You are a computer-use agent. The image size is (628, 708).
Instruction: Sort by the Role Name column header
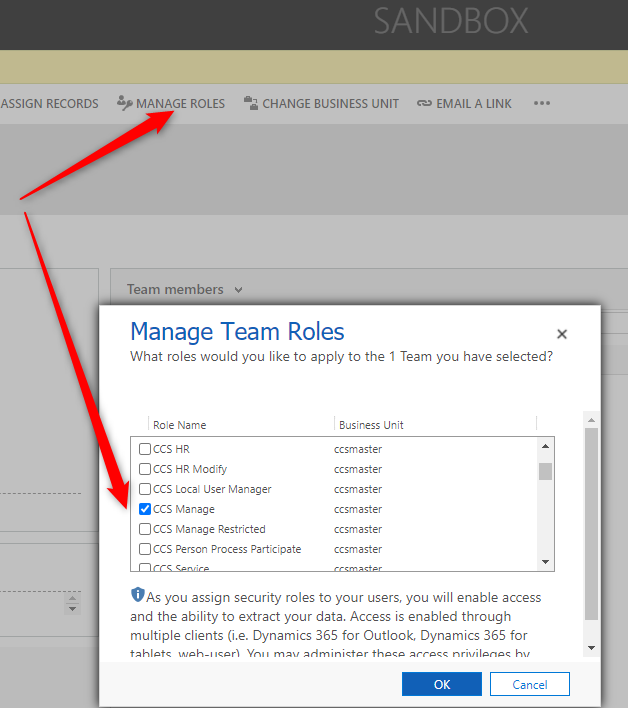point(178,425)
